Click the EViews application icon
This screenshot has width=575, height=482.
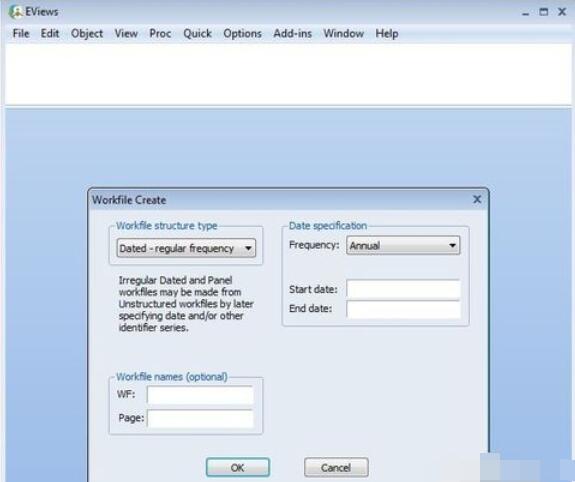15,12
